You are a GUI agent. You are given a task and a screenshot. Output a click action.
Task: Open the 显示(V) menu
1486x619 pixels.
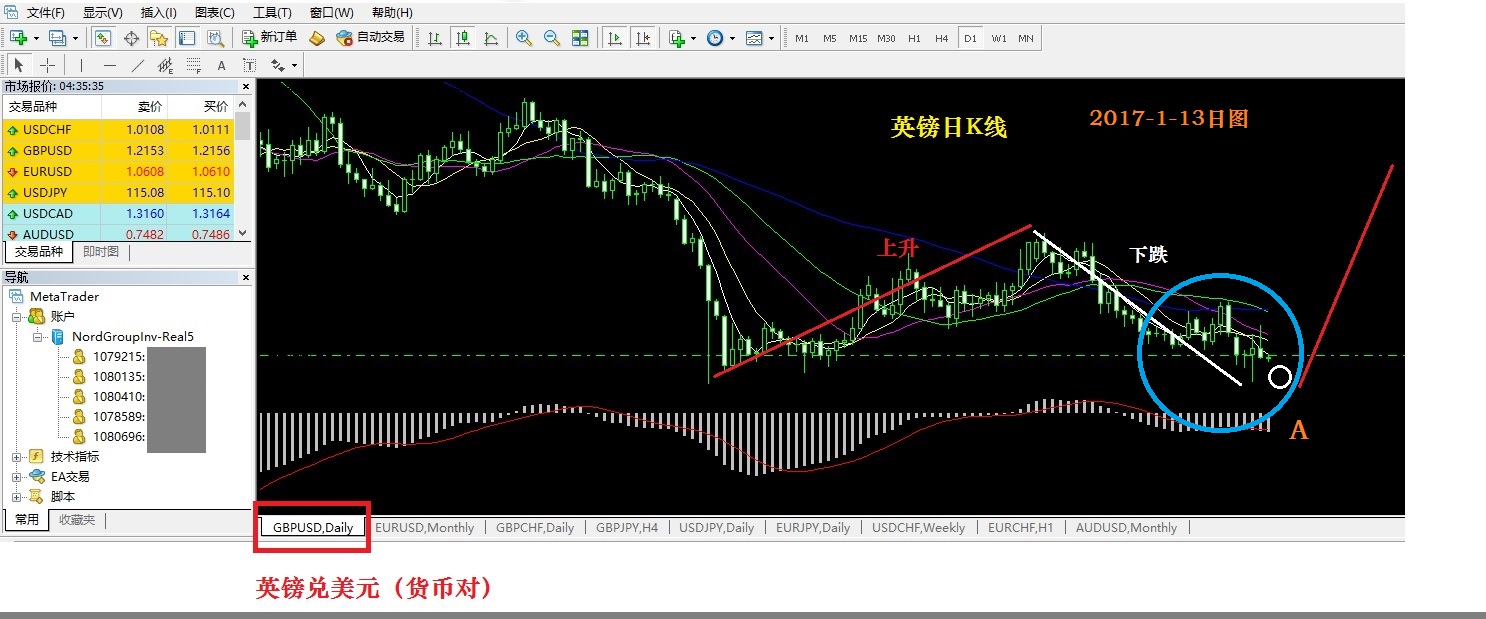102,13
